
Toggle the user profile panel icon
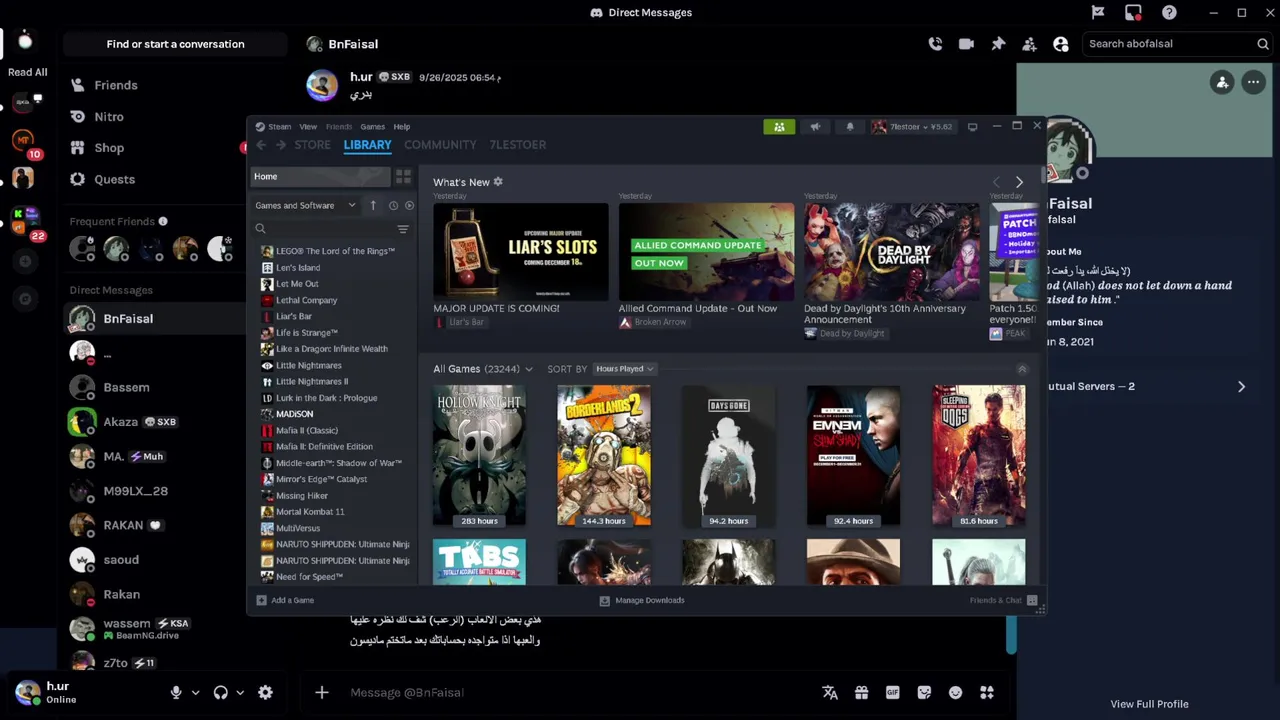(x=1061, y=44)
